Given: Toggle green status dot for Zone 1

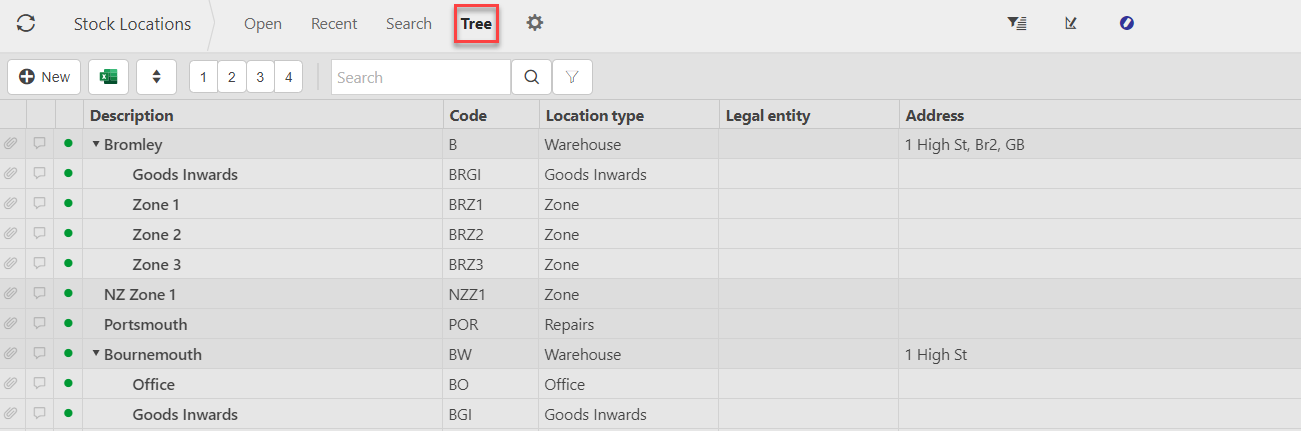Looking at the screenshot, I should [x=68, y=204].
